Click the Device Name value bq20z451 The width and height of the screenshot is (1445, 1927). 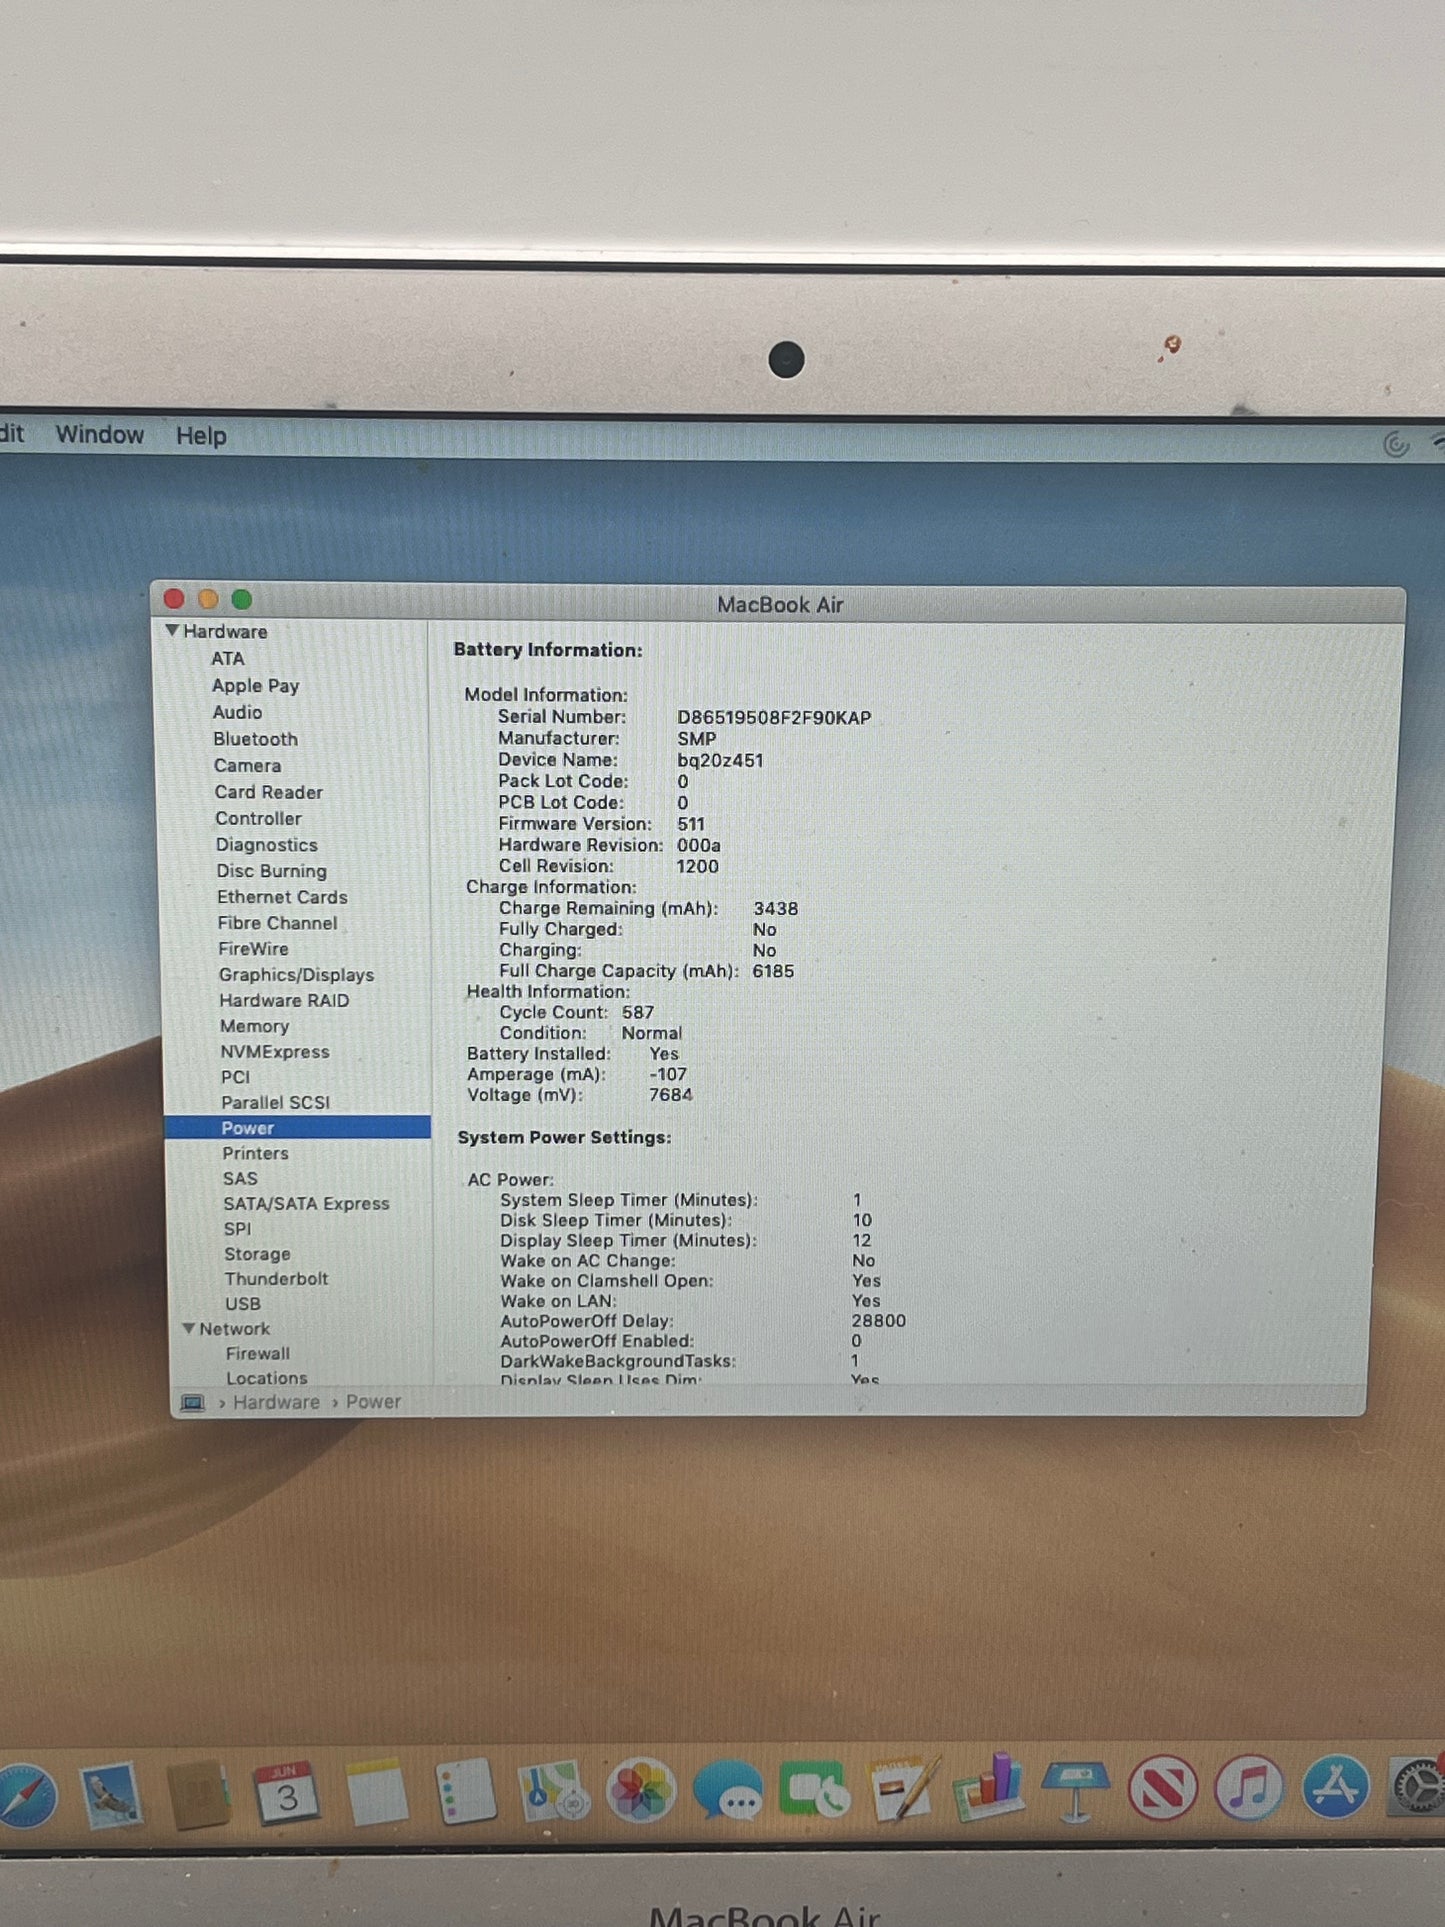tap(720, 761)
